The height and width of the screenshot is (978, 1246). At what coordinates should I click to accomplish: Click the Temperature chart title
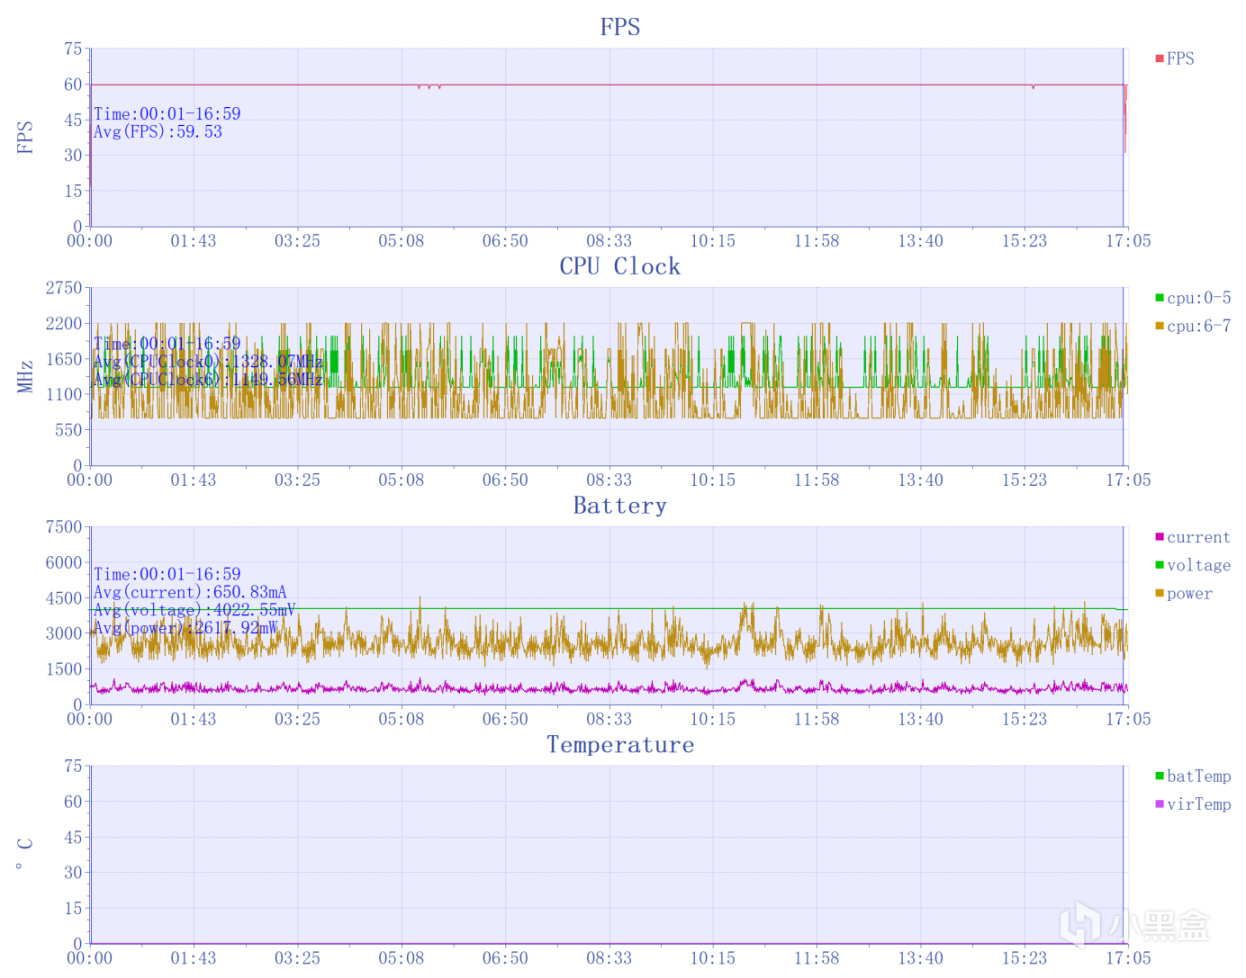(620, 744)
